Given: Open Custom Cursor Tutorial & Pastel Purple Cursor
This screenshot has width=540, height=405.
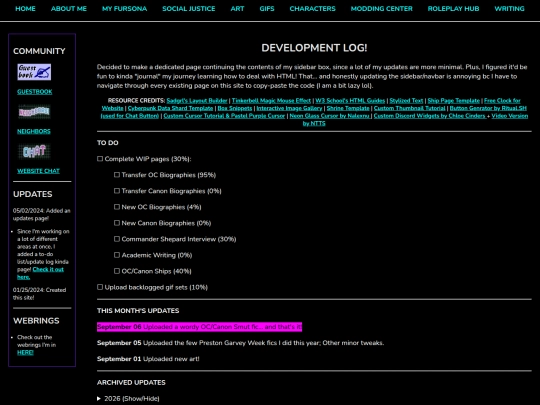Looking at the screenshot, I should pyautogui.click(x=224, y=116).
